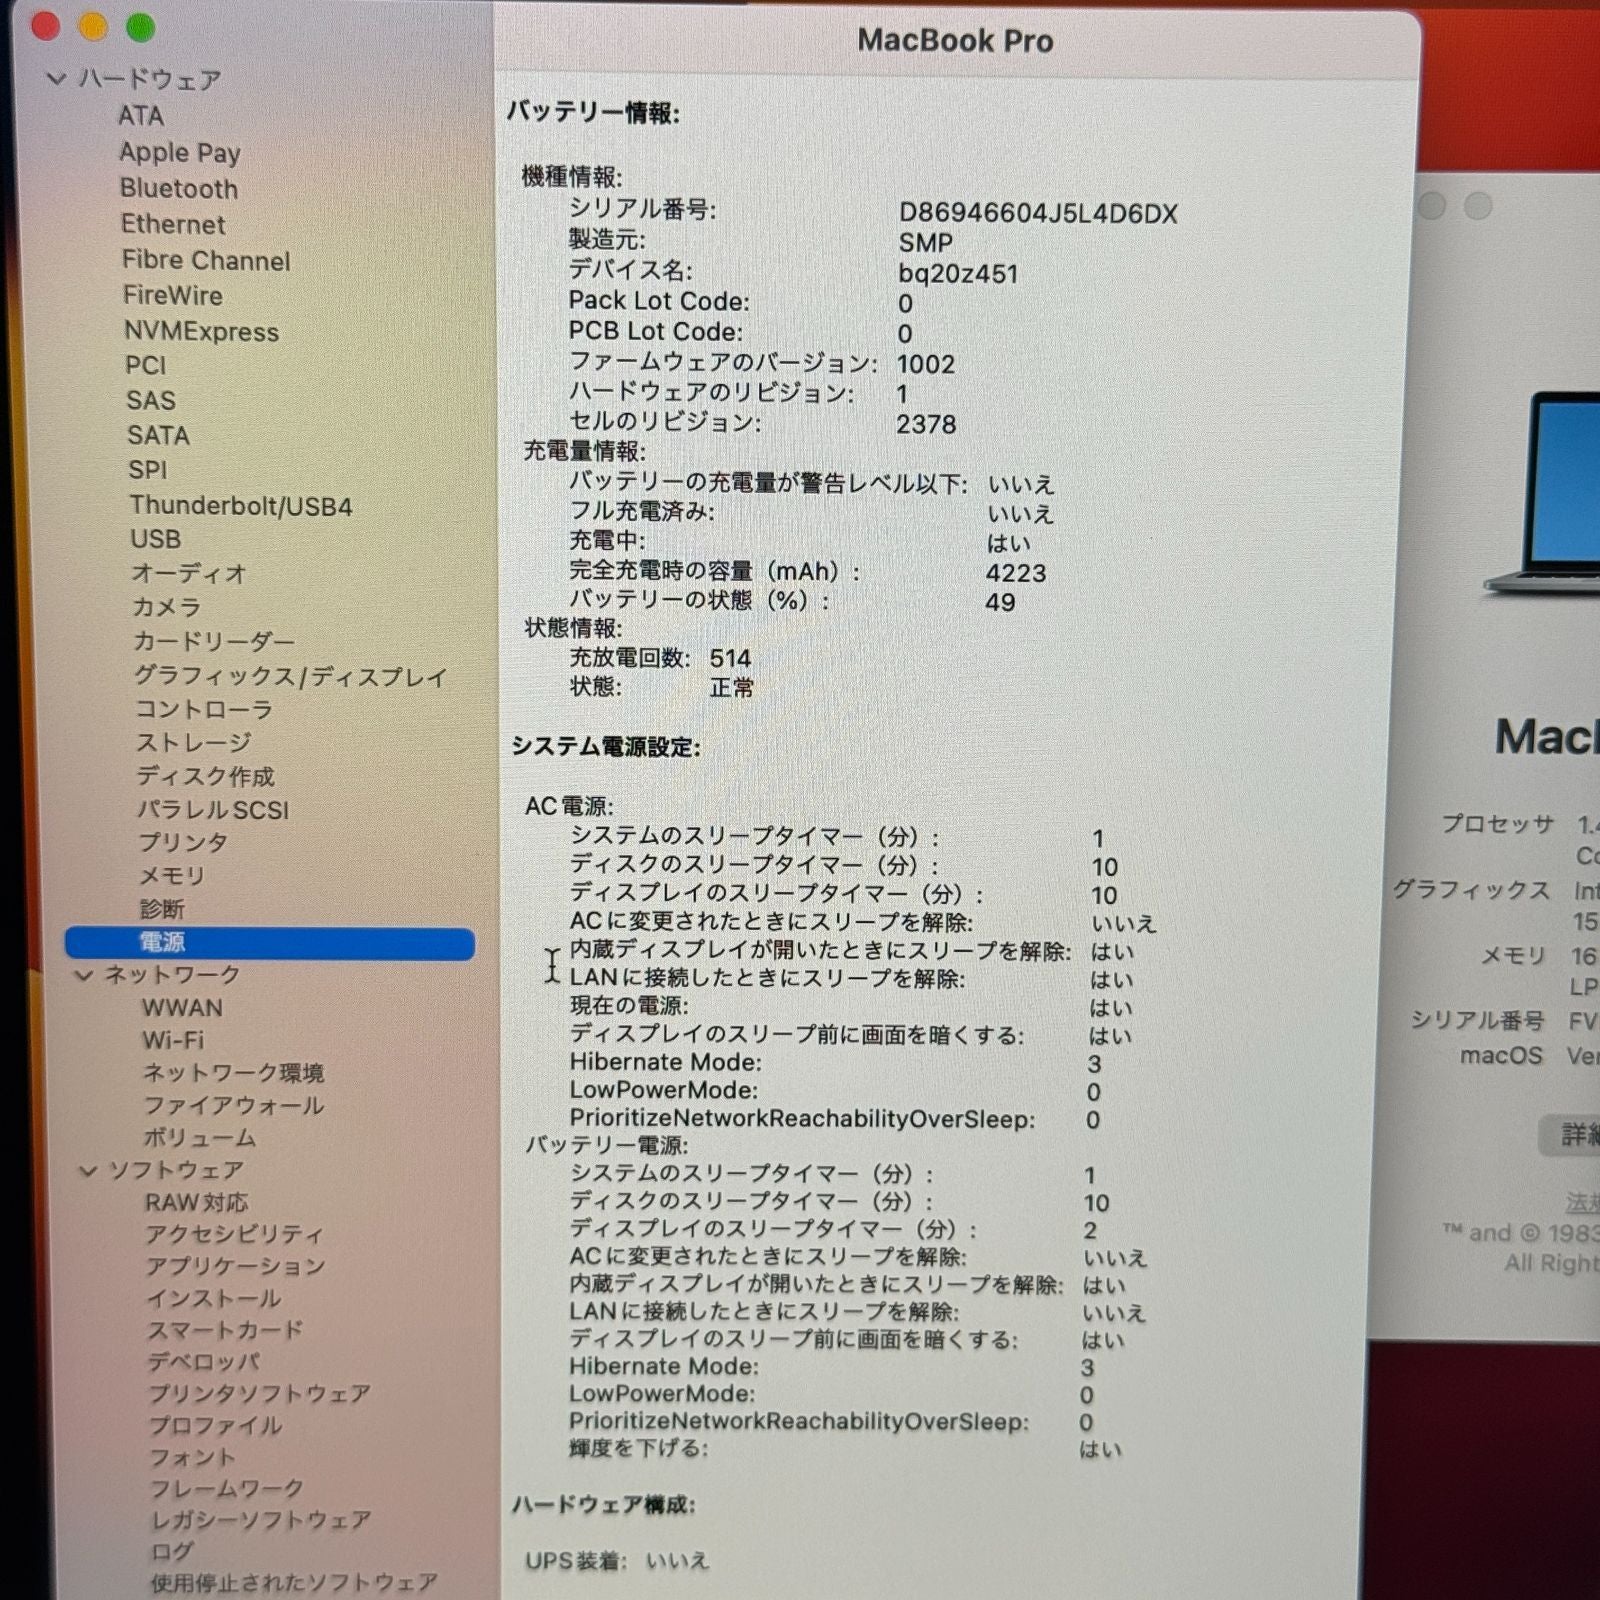Select Wi-Fi under ネットワーク
The height and width of the screenshot is (1600, 1600).
click(173, 1041)
